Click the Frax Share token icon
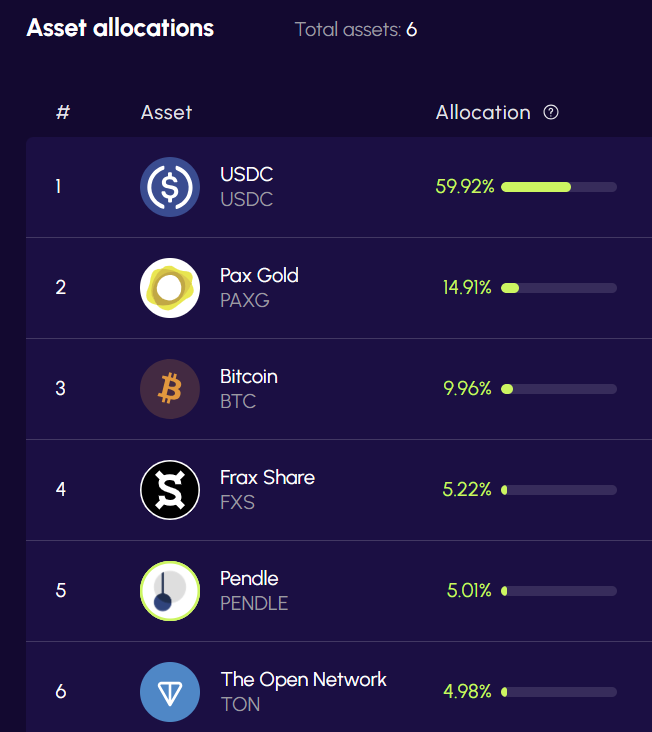 point(170,490)
